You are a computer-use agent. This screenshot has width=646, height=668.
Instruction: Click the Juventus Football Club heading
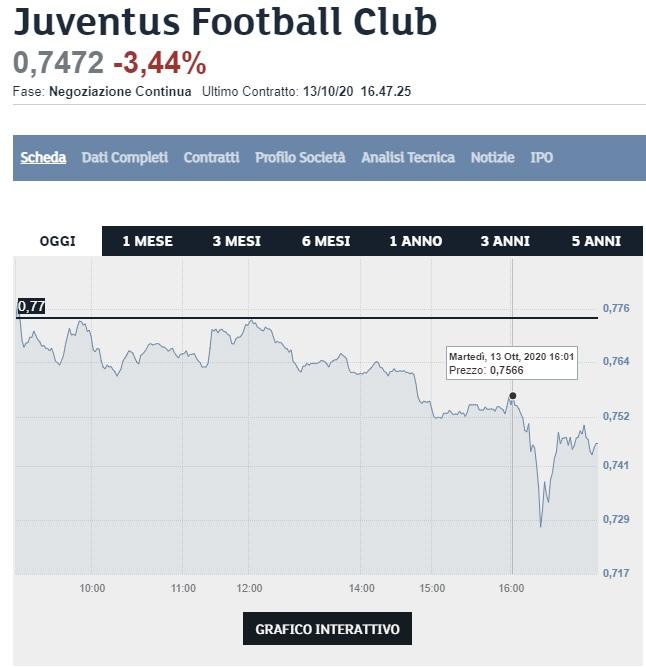pos(225,22)
